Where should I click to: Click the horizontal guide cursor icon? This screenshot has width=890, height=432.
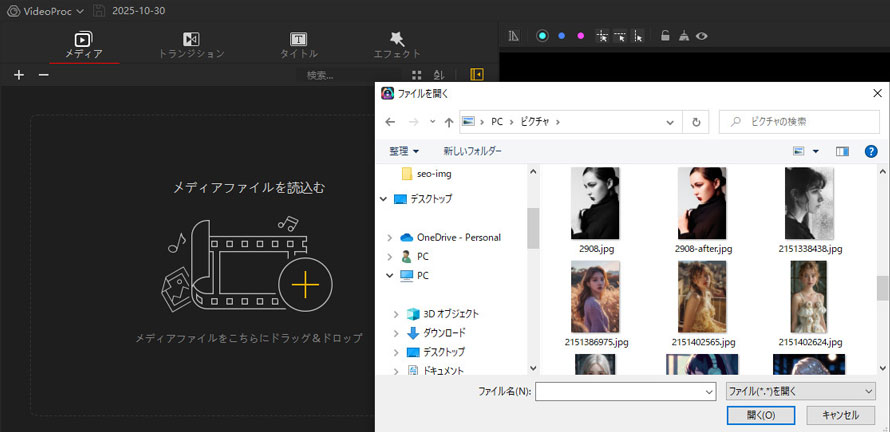(620, 36)
